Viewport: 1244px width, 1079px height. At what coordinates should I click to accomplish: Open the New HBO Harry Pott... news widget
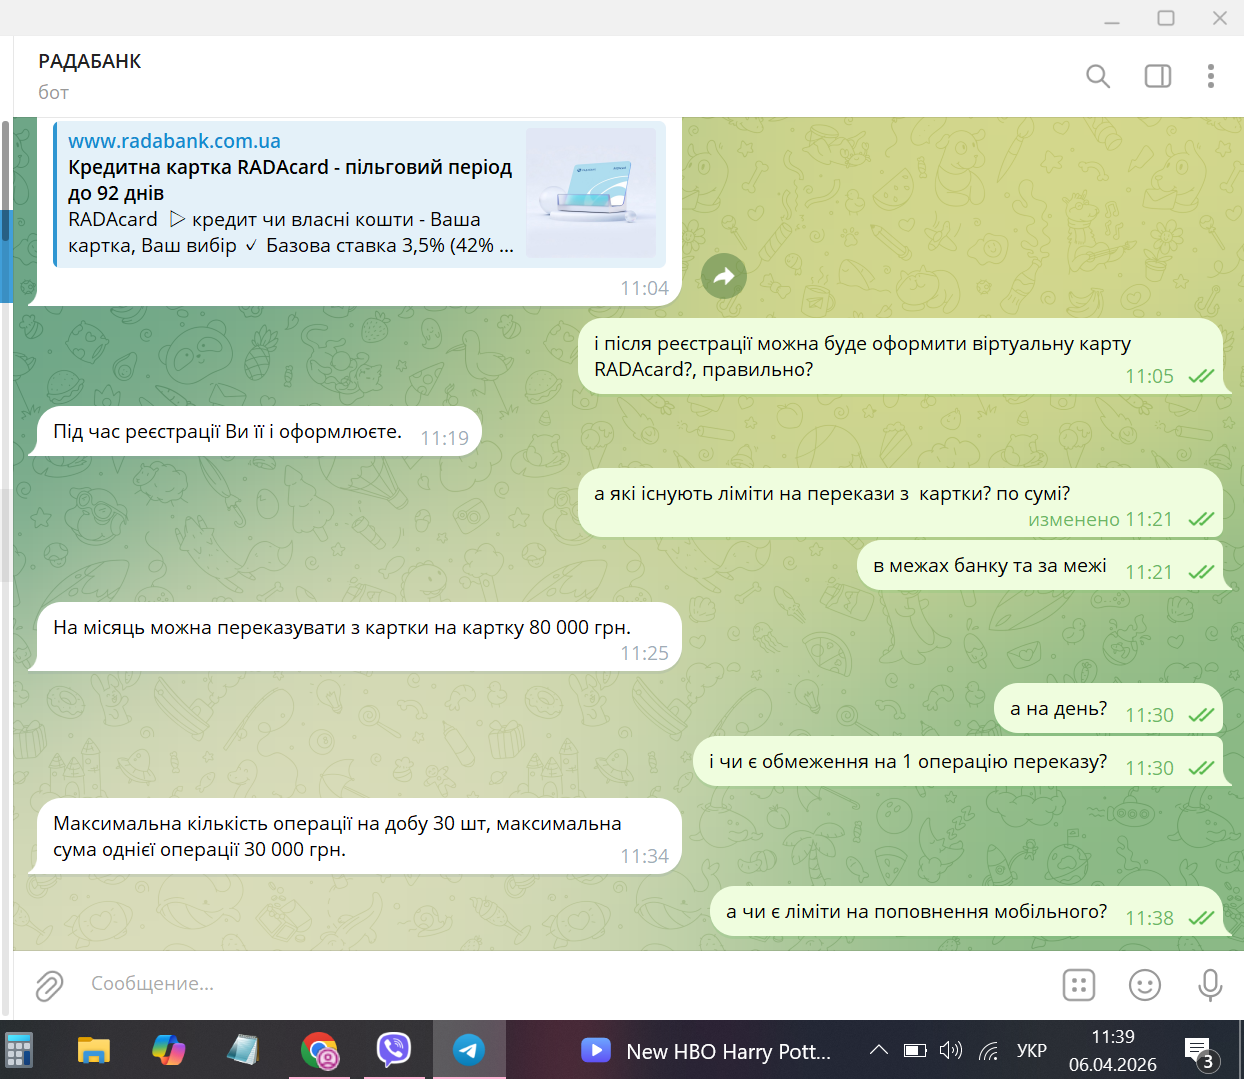tap(707, 1051)
